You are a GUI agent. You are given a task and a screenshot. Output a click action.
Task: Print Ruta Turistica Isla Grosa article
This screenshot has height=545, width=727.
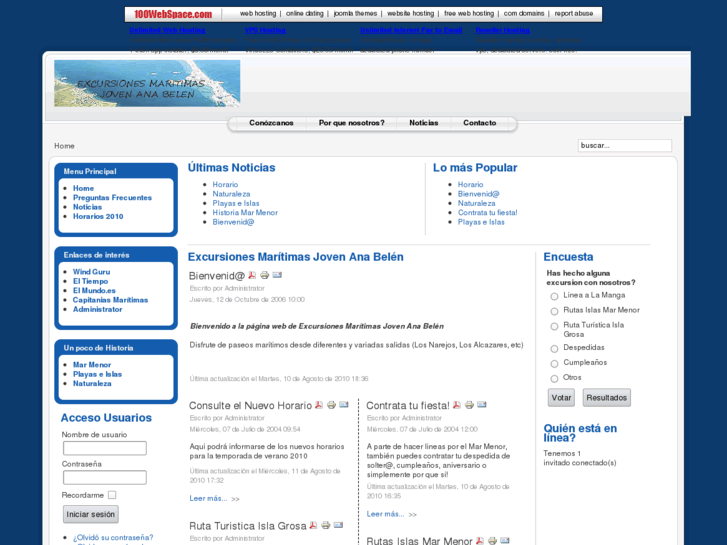click(325, 525)
